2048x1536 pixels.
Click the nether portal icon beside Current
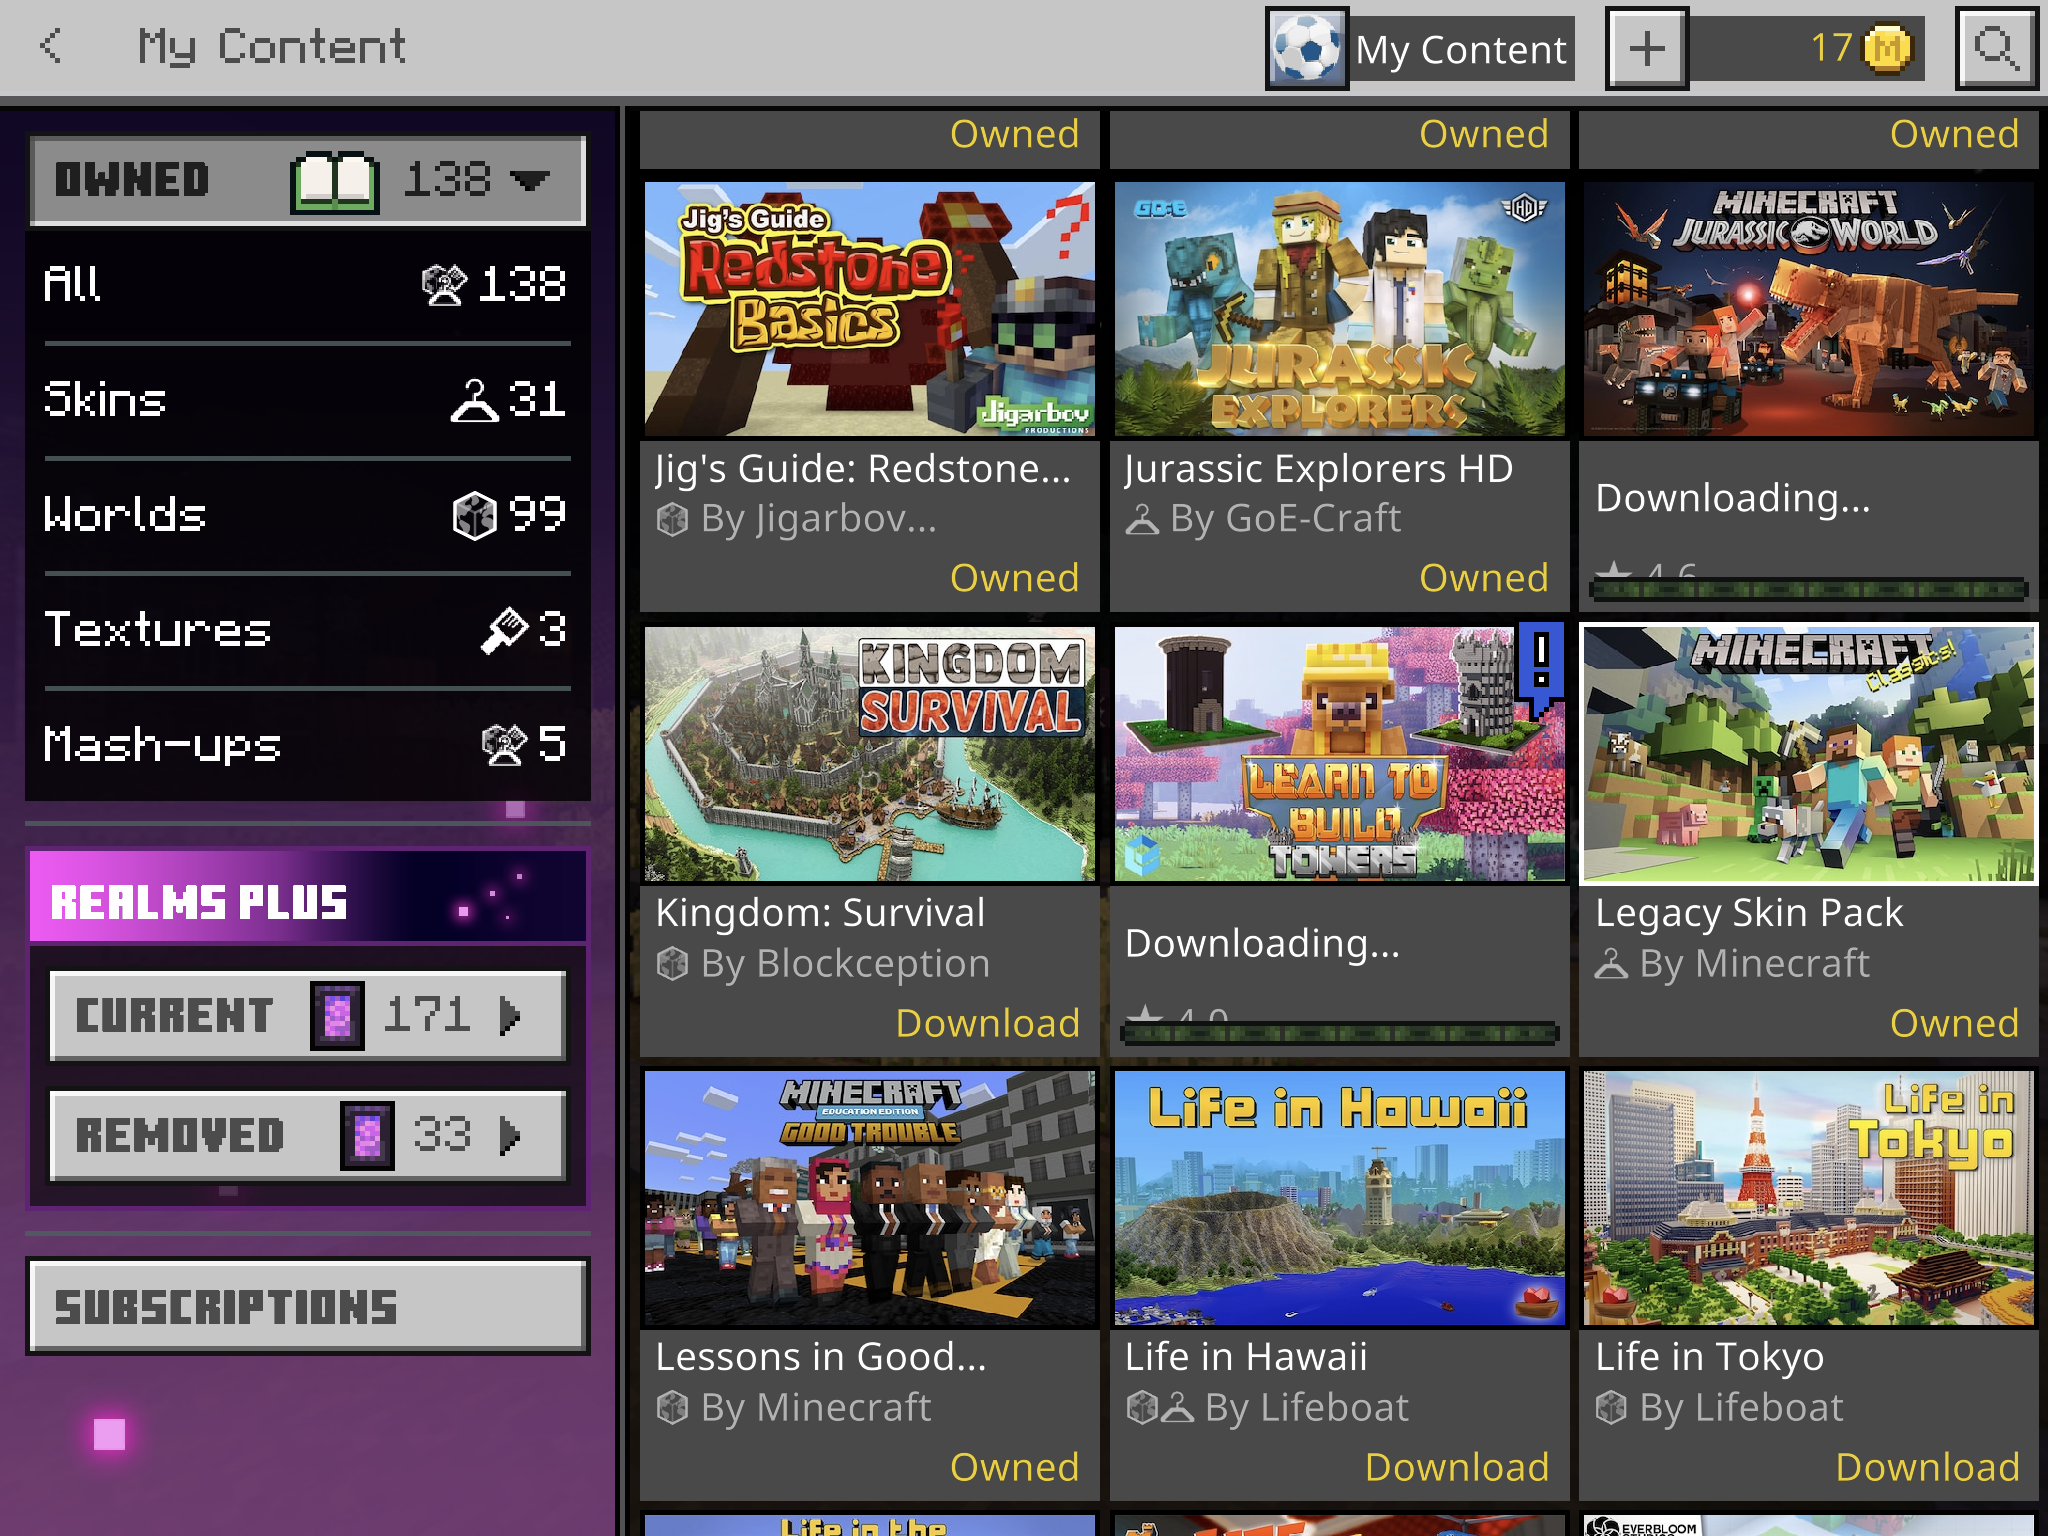coord(337,1016)
